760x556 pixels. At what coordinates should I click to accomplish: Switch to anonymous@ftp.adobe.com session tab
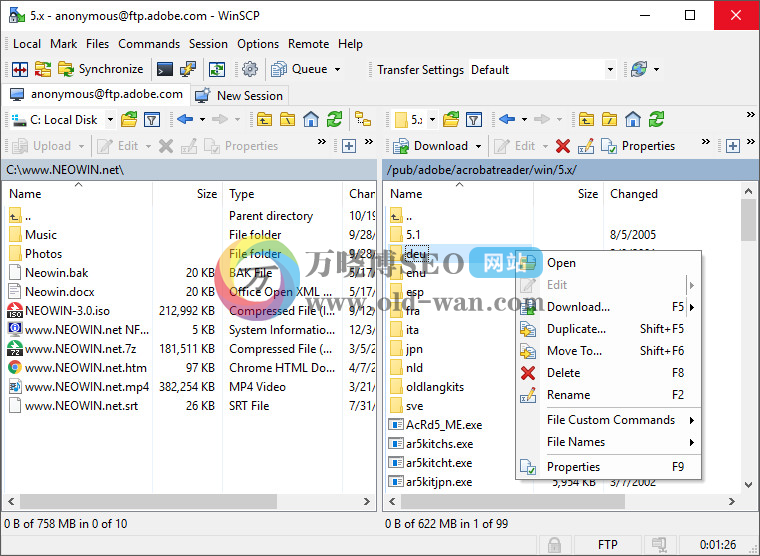pyautogui.click(x=96, y=94)
